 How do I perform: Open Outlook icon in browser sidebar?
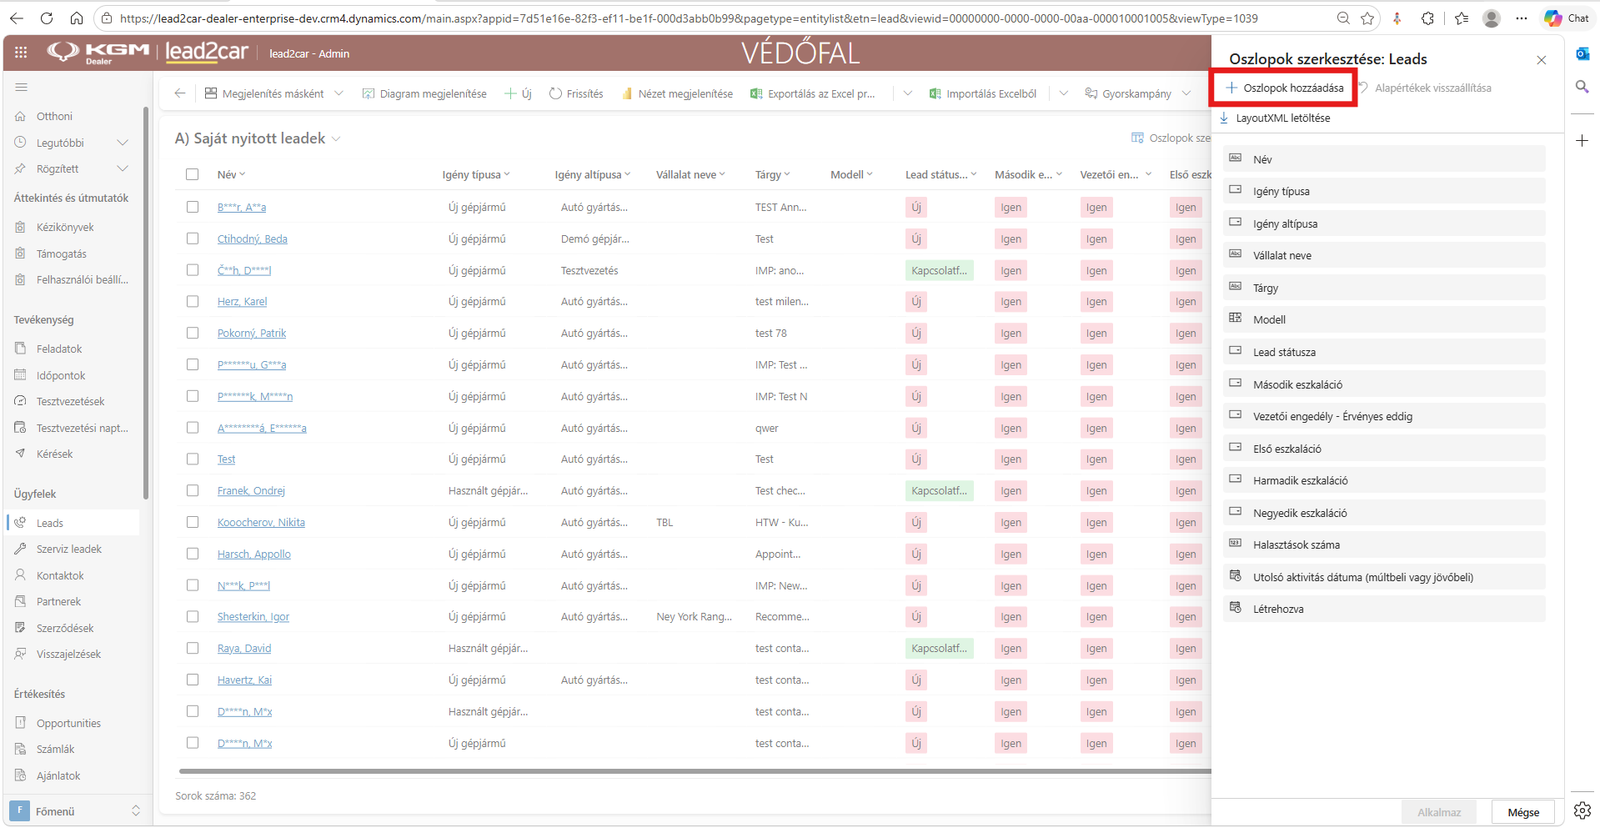1582,53
